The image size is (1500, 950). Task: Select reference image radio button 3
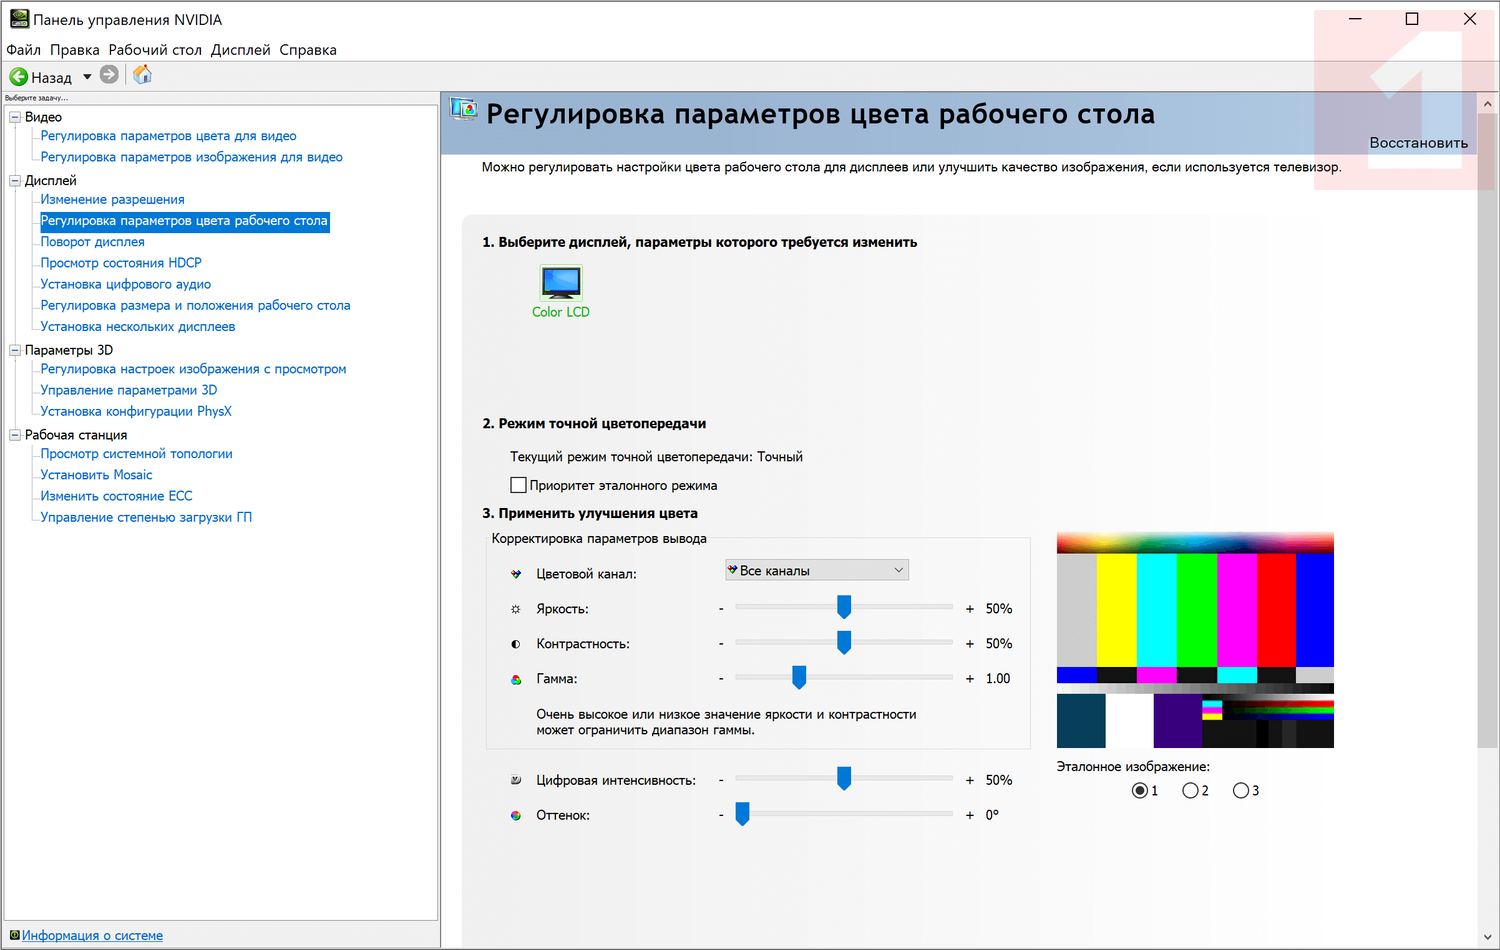(x=1241, y=791)
